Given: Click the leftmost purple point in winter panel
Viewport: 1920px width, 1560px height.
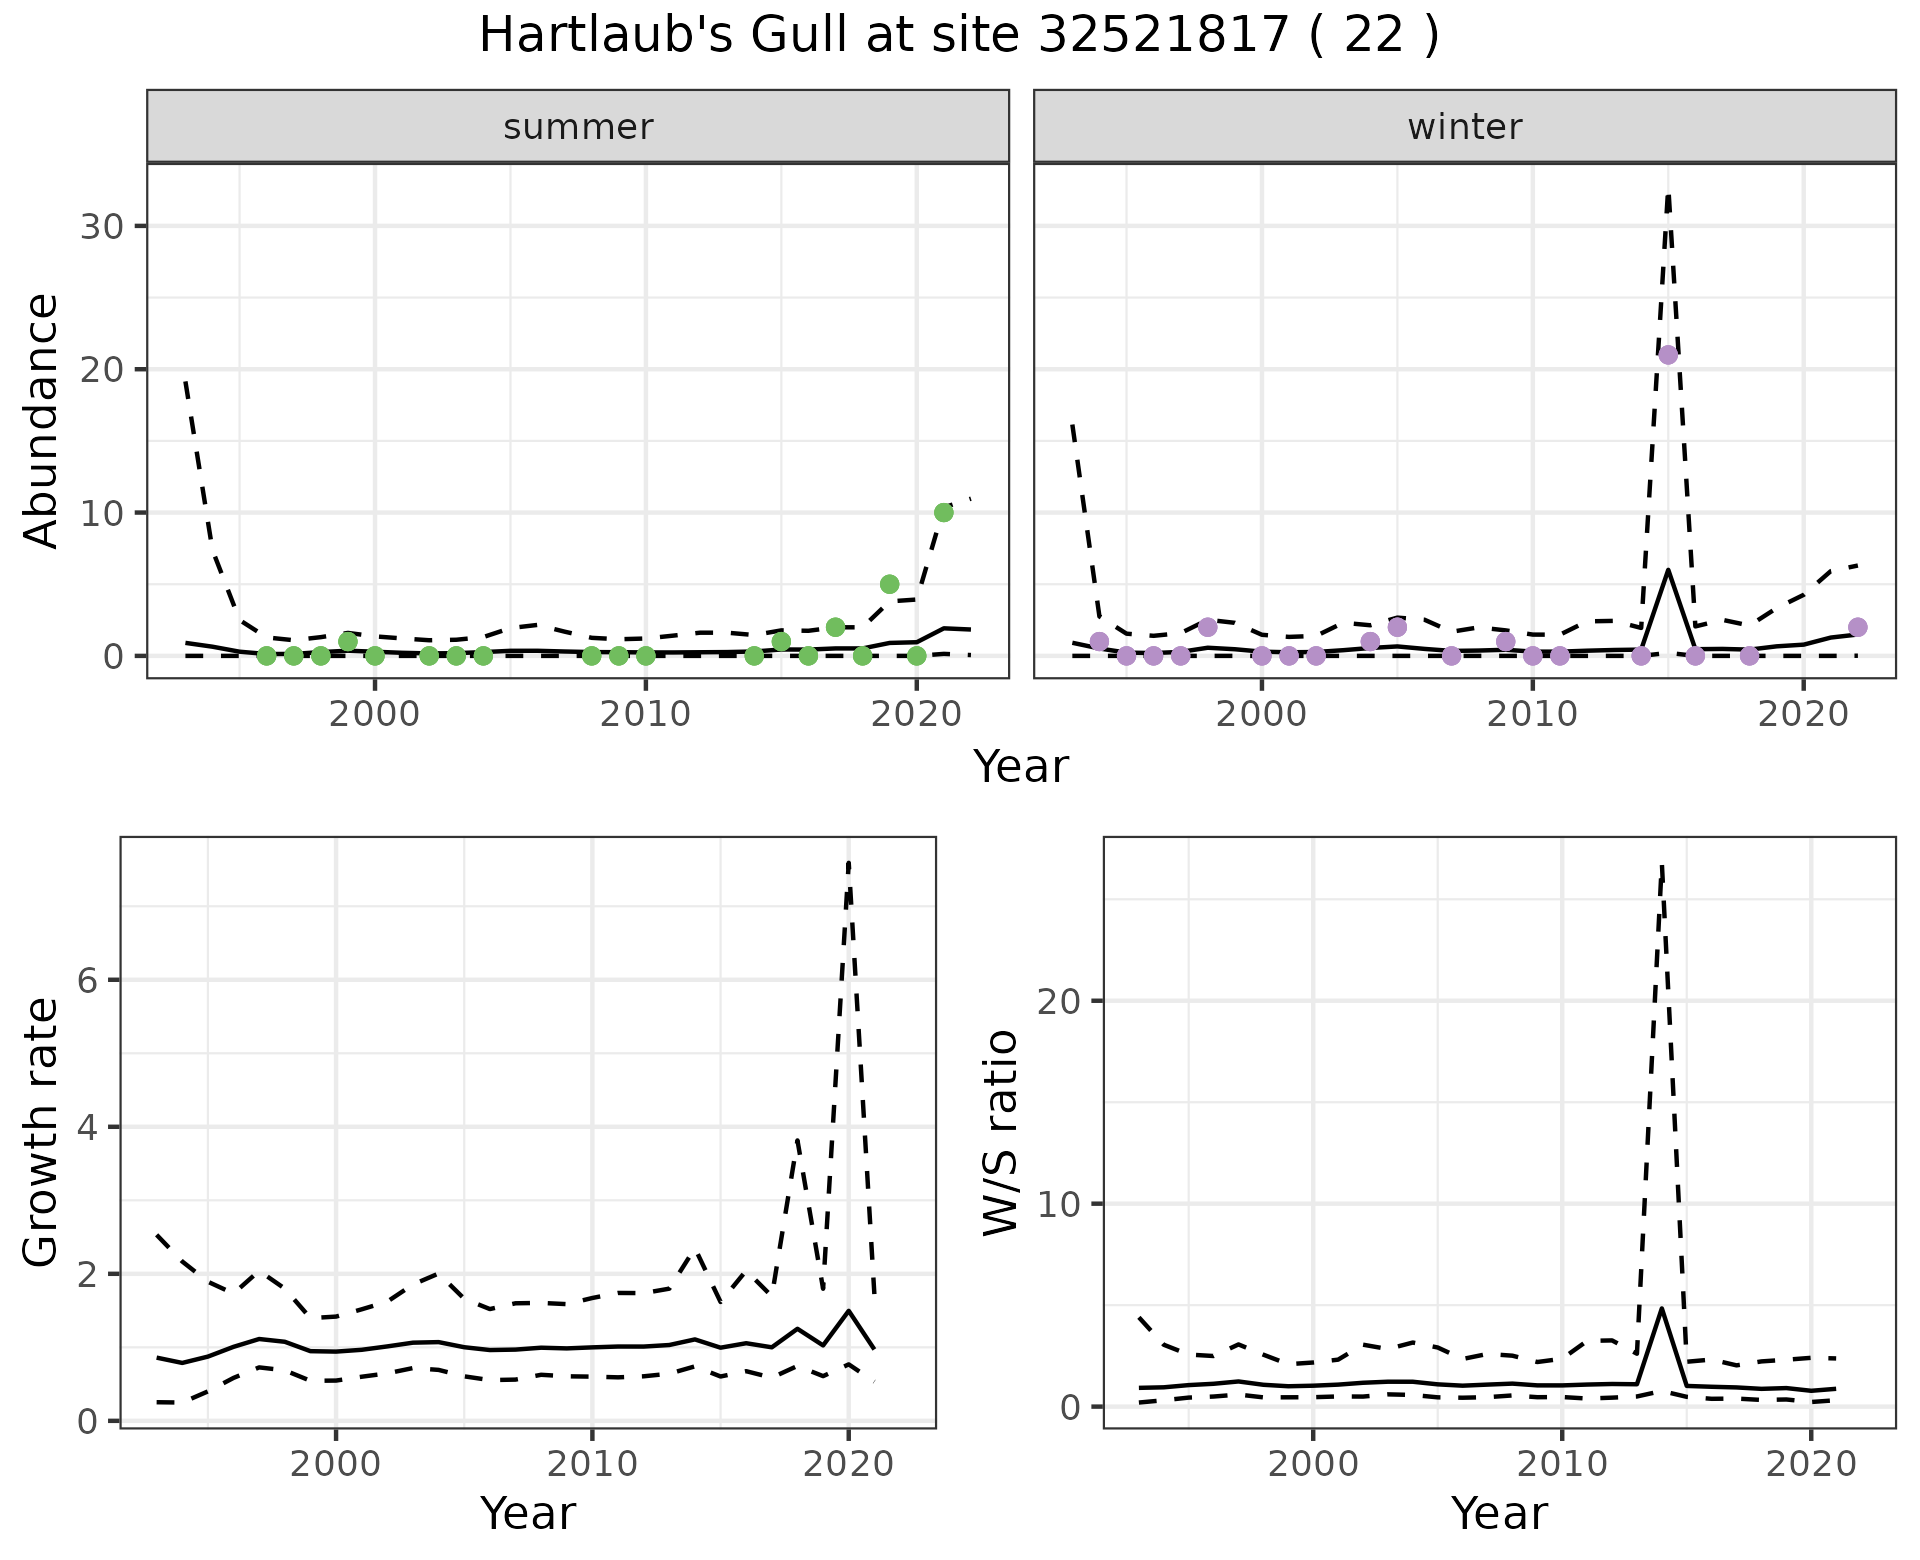Looking at the screenshot, I should pyautogui.click(x=1099, y=641).
